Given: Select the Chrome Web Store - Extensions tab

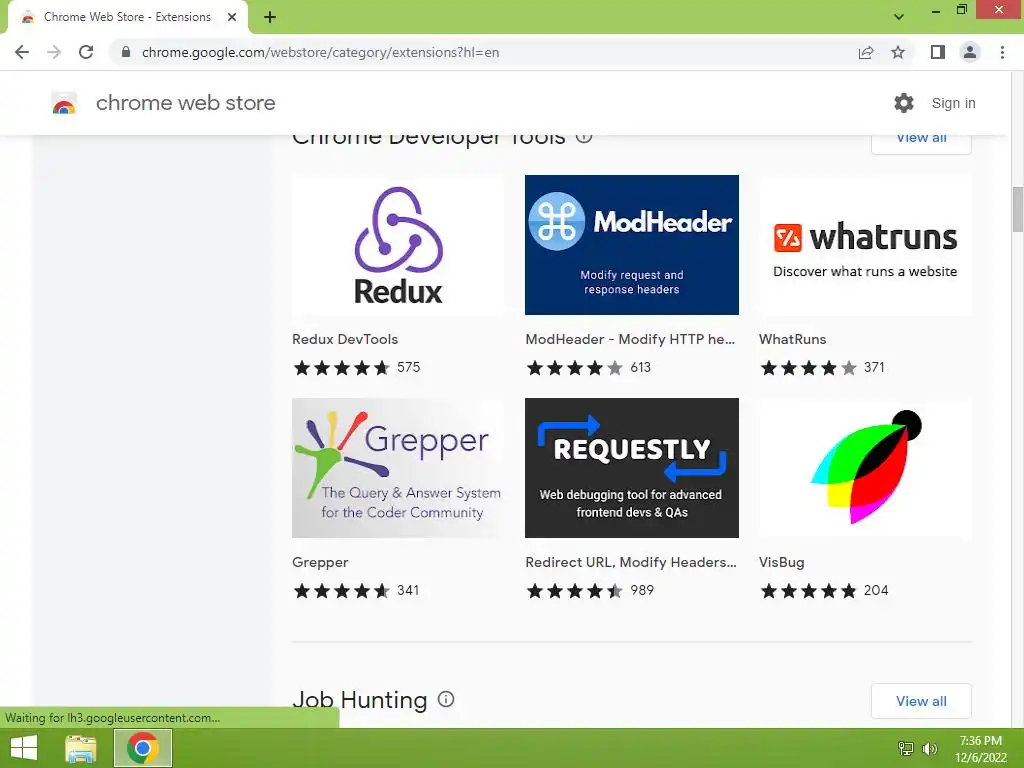Looking at the screenshot, I should pyautogui.click(x=128, y=17).
